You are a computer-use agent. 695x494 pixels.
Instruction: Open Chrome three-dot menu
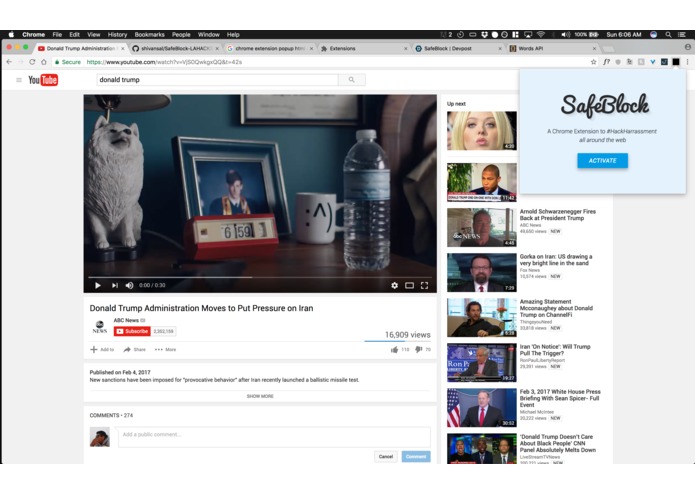click(x=687, y=62)
